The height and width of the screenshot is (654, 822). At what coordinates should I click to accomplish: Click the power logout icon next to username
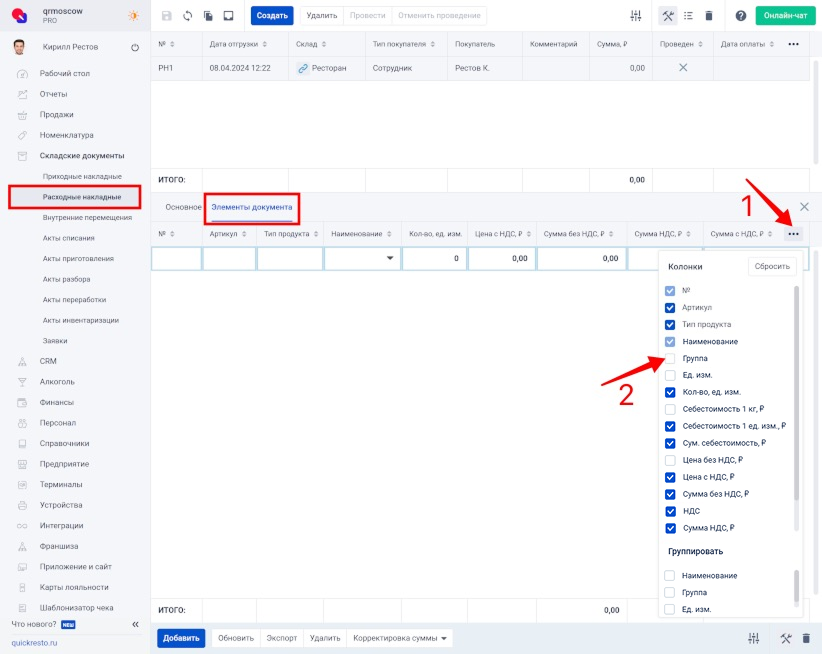135,48
